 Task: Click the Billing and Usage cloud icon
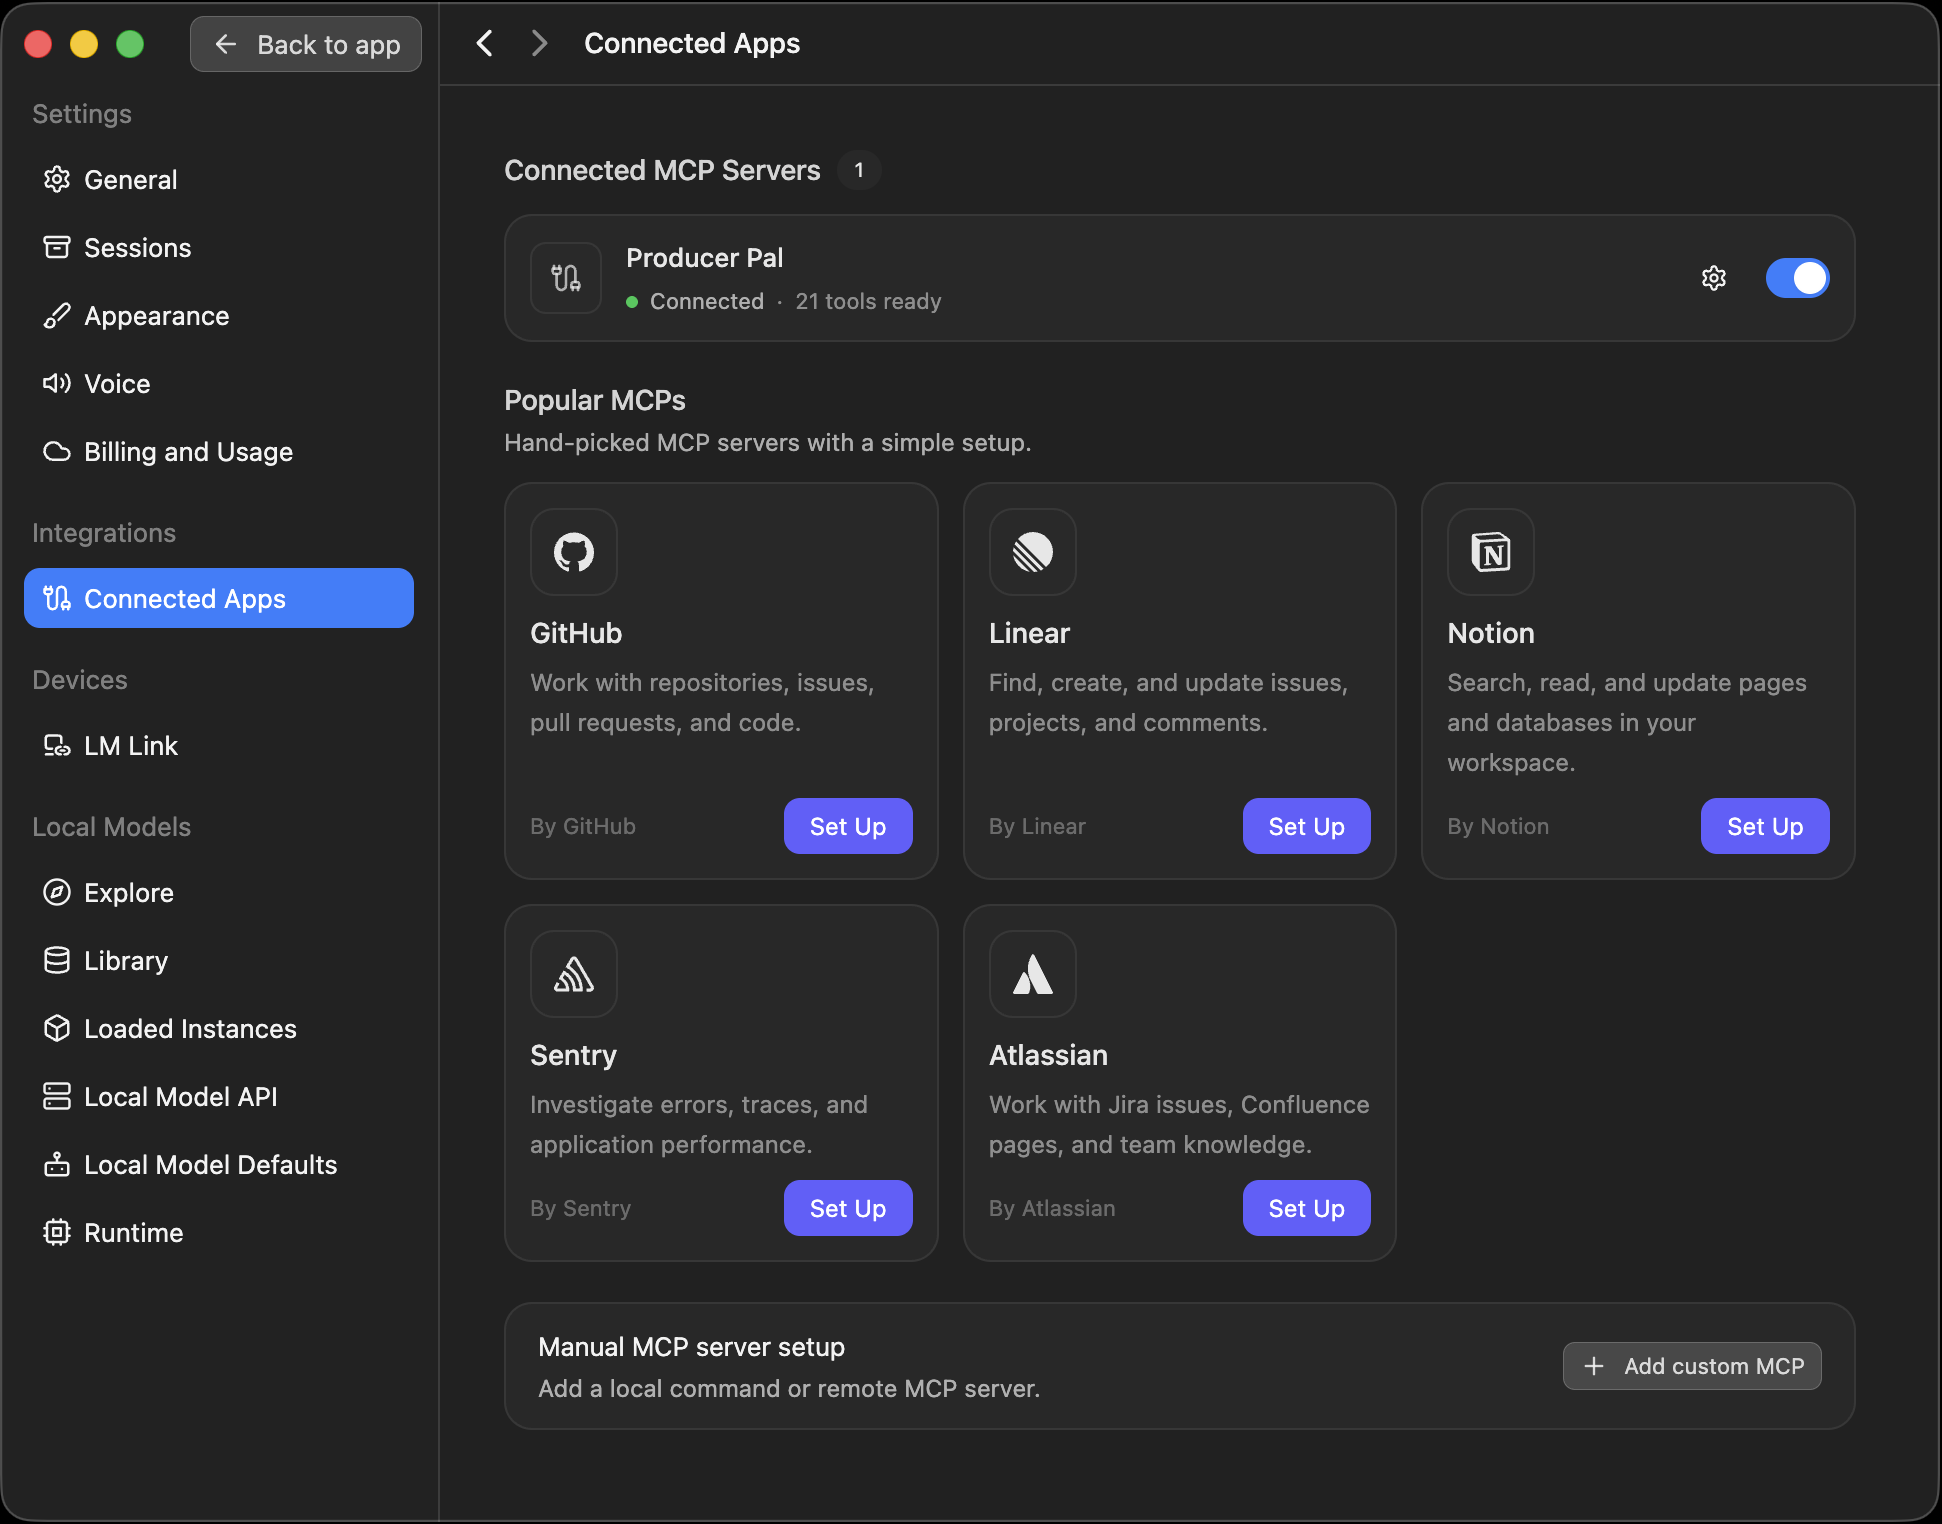[x=57, y=451]
